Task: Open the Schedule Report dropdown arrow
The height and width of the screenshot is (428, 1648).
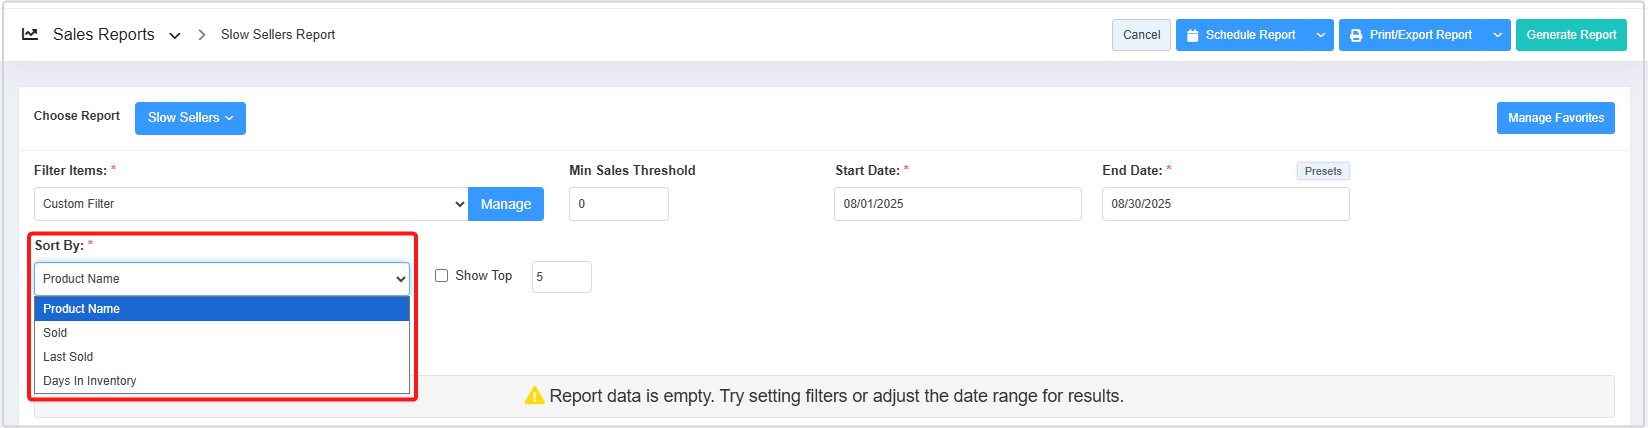Action: click(1321, 35)
